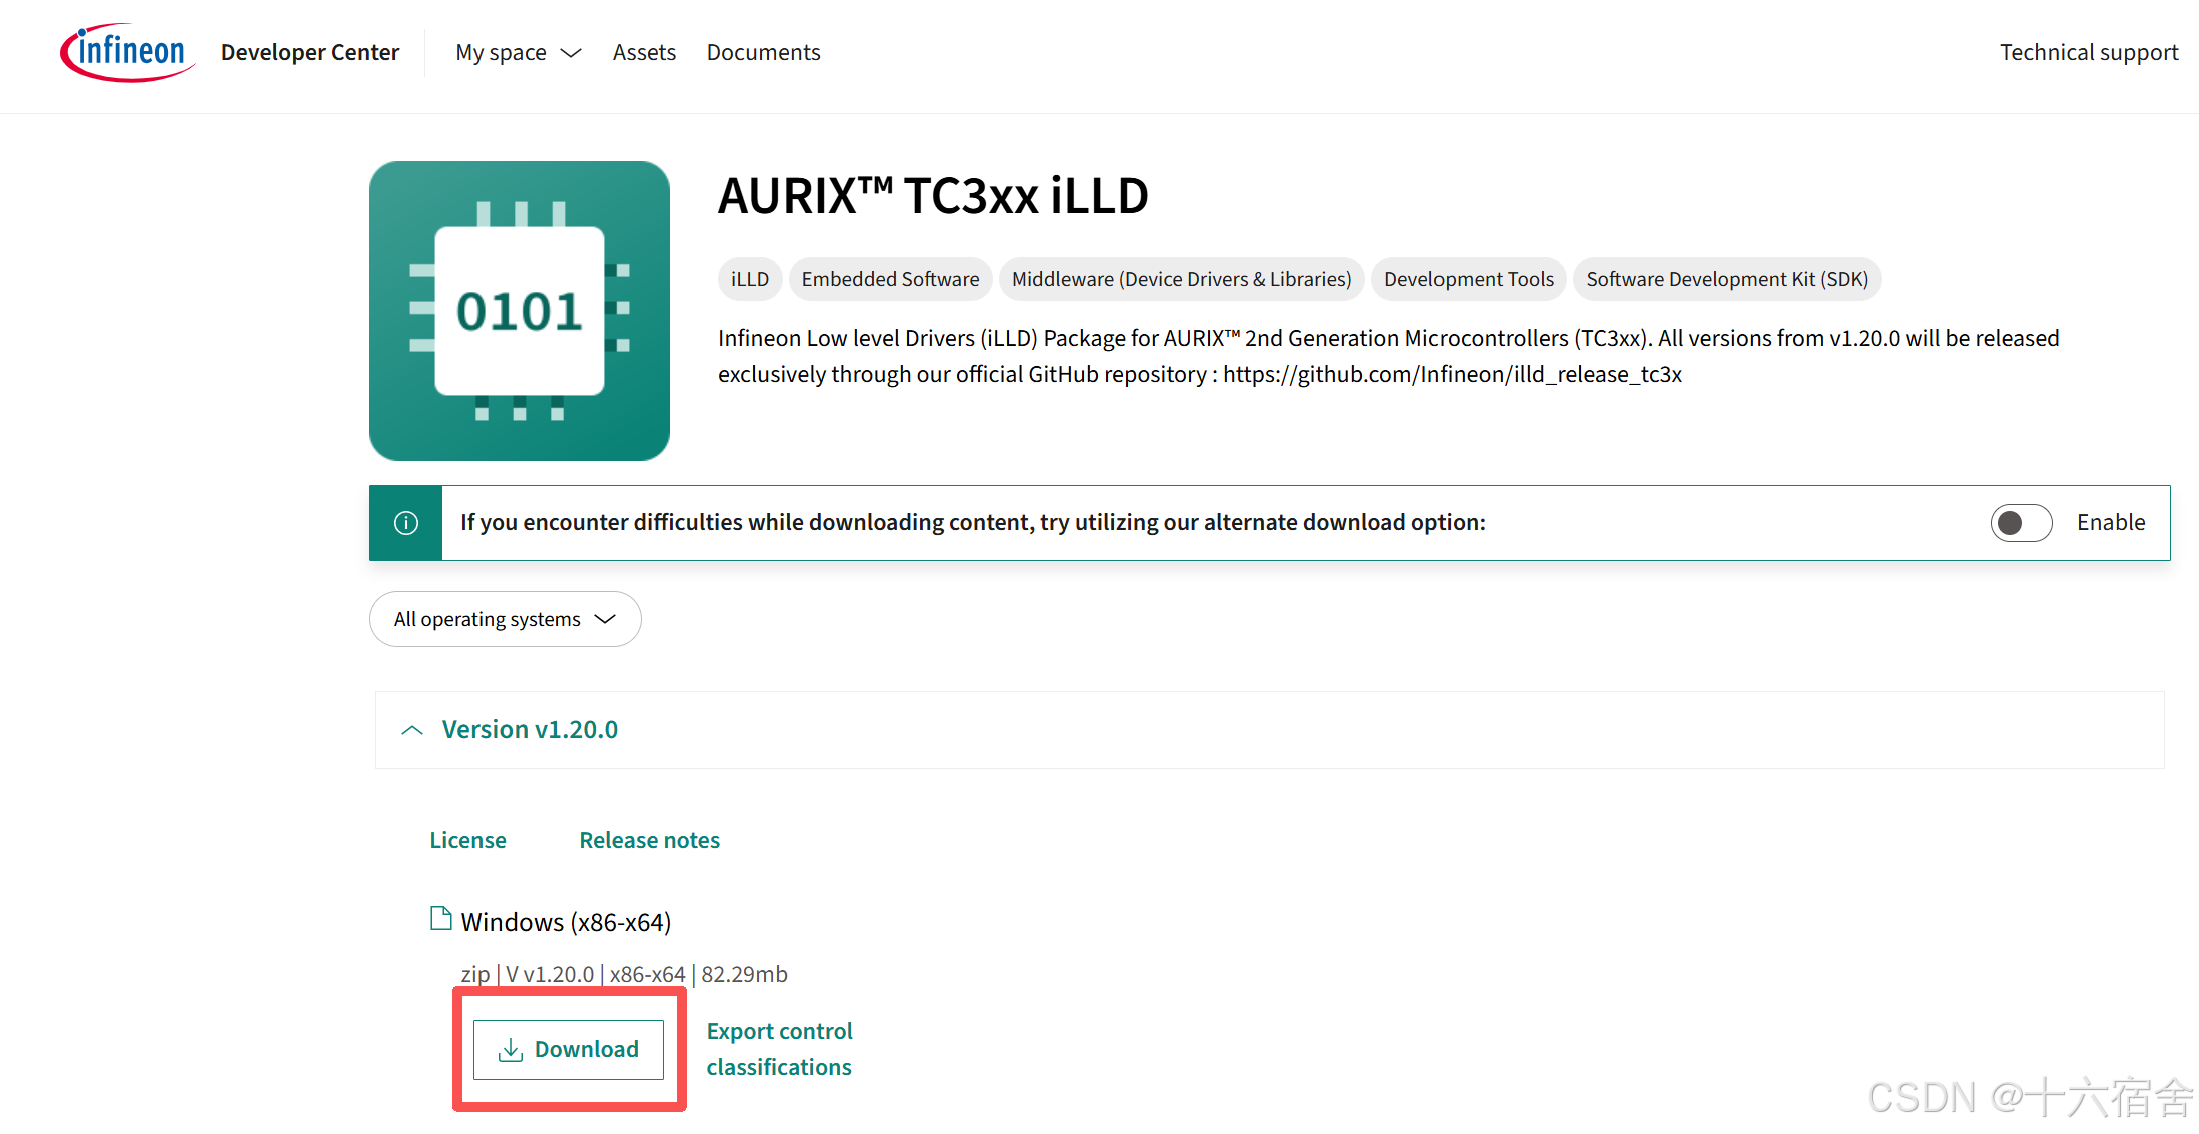Click the Developer Center title
The image size is (2199, 1134).
[310, 52]
